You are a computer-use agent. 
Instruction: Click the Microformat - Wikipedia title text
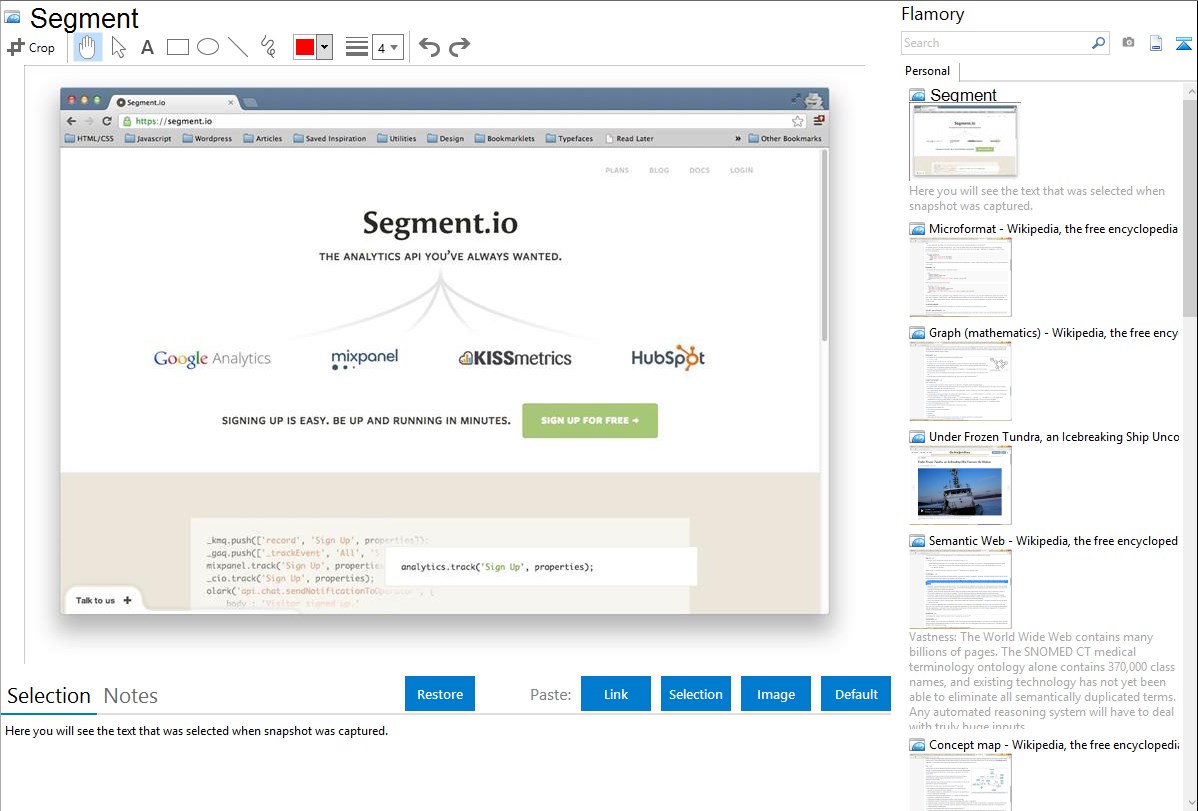point(1053,229)
